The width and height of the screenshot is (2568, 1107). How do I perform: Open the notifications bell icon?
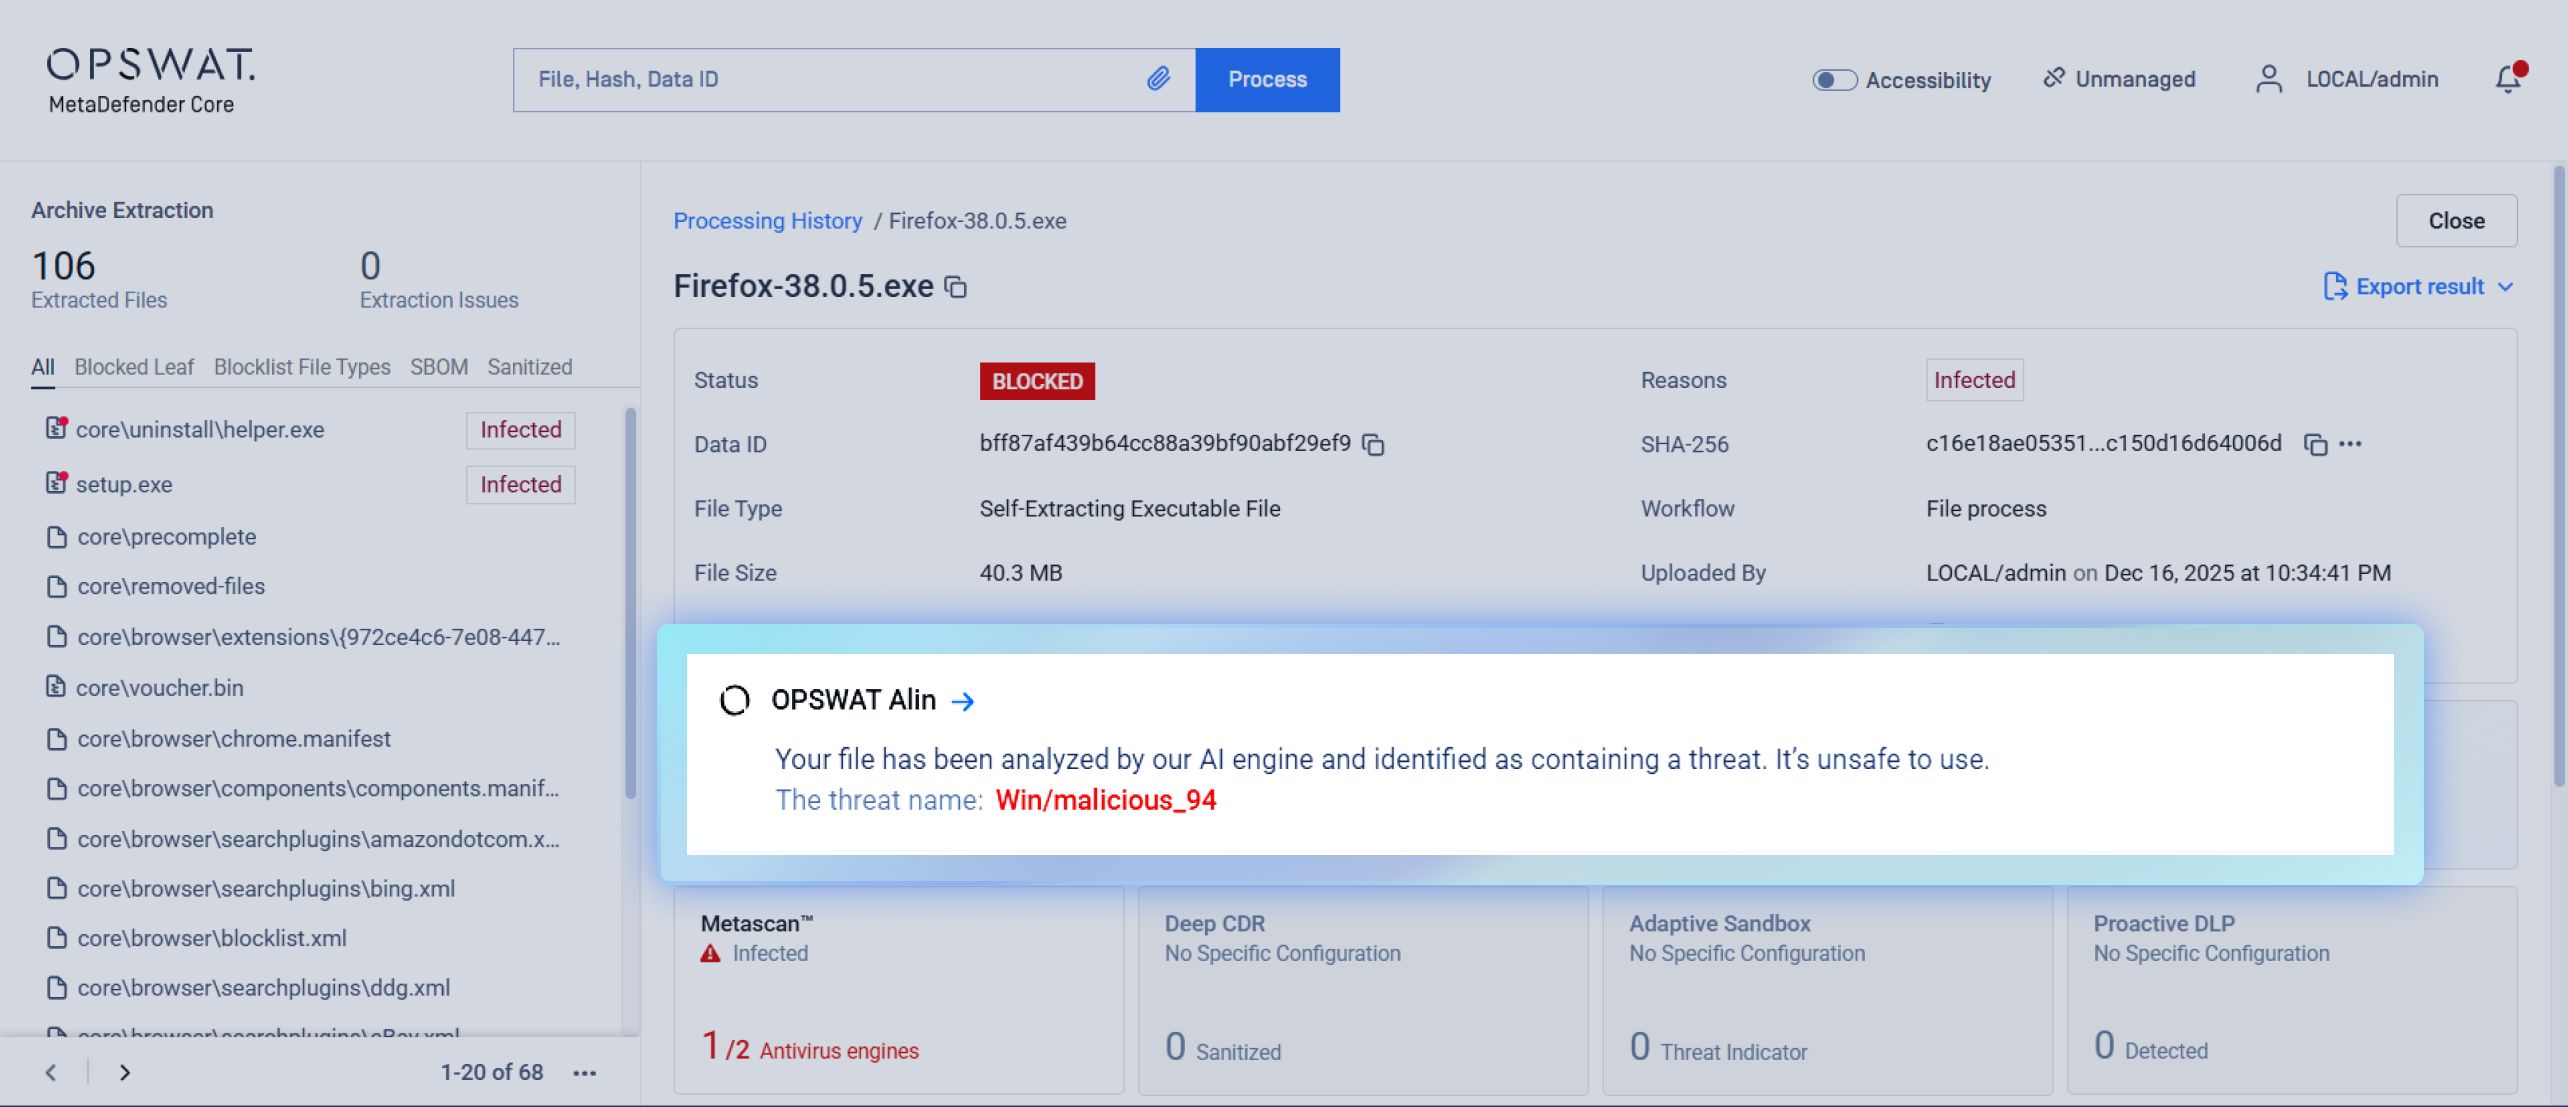2508,79
